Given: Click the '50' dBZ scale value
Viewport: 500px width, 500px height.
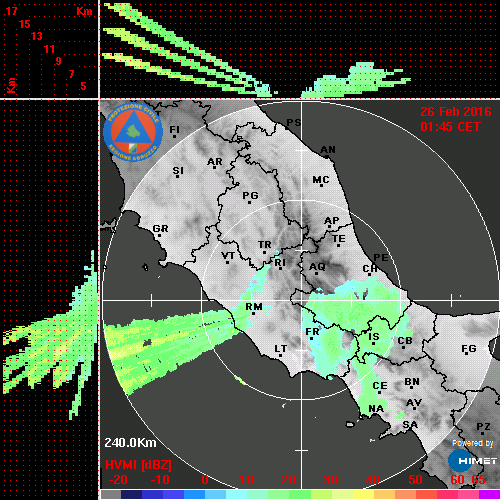Looking at the screenshot, I should pyautogui.click(x=415, y=480).
